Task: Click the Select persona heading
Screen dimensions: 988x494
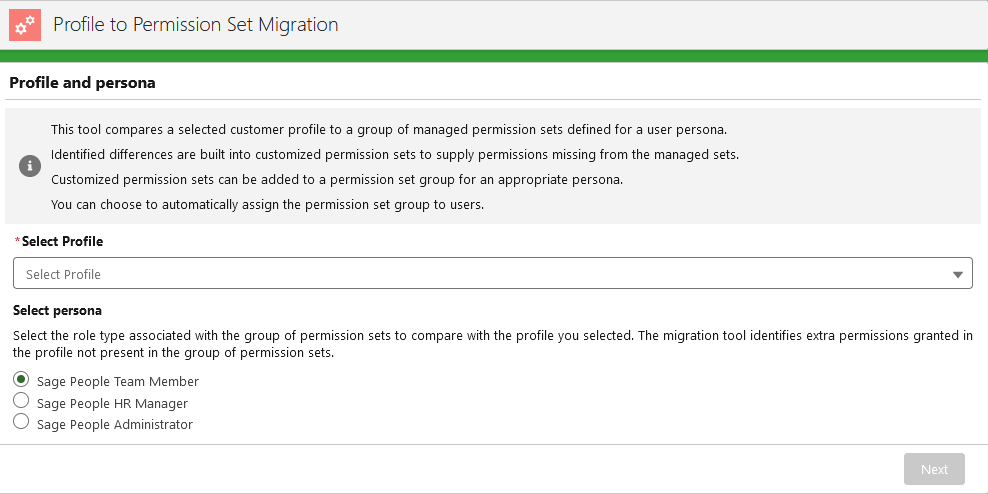Action: click(57, 310)
